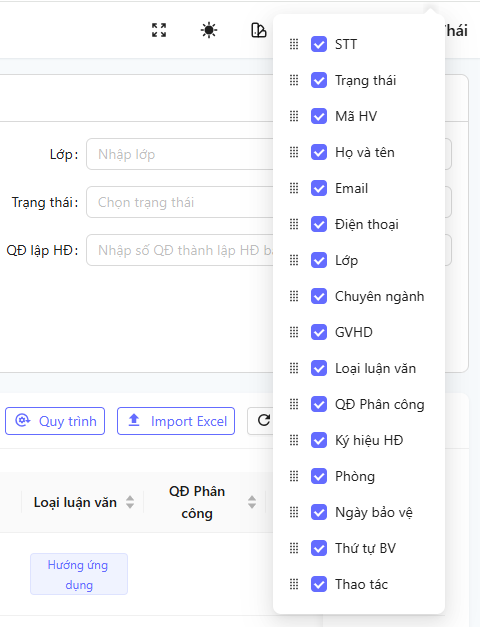
Task: Grab the drag handle beside STT
Action: point(294,44)
